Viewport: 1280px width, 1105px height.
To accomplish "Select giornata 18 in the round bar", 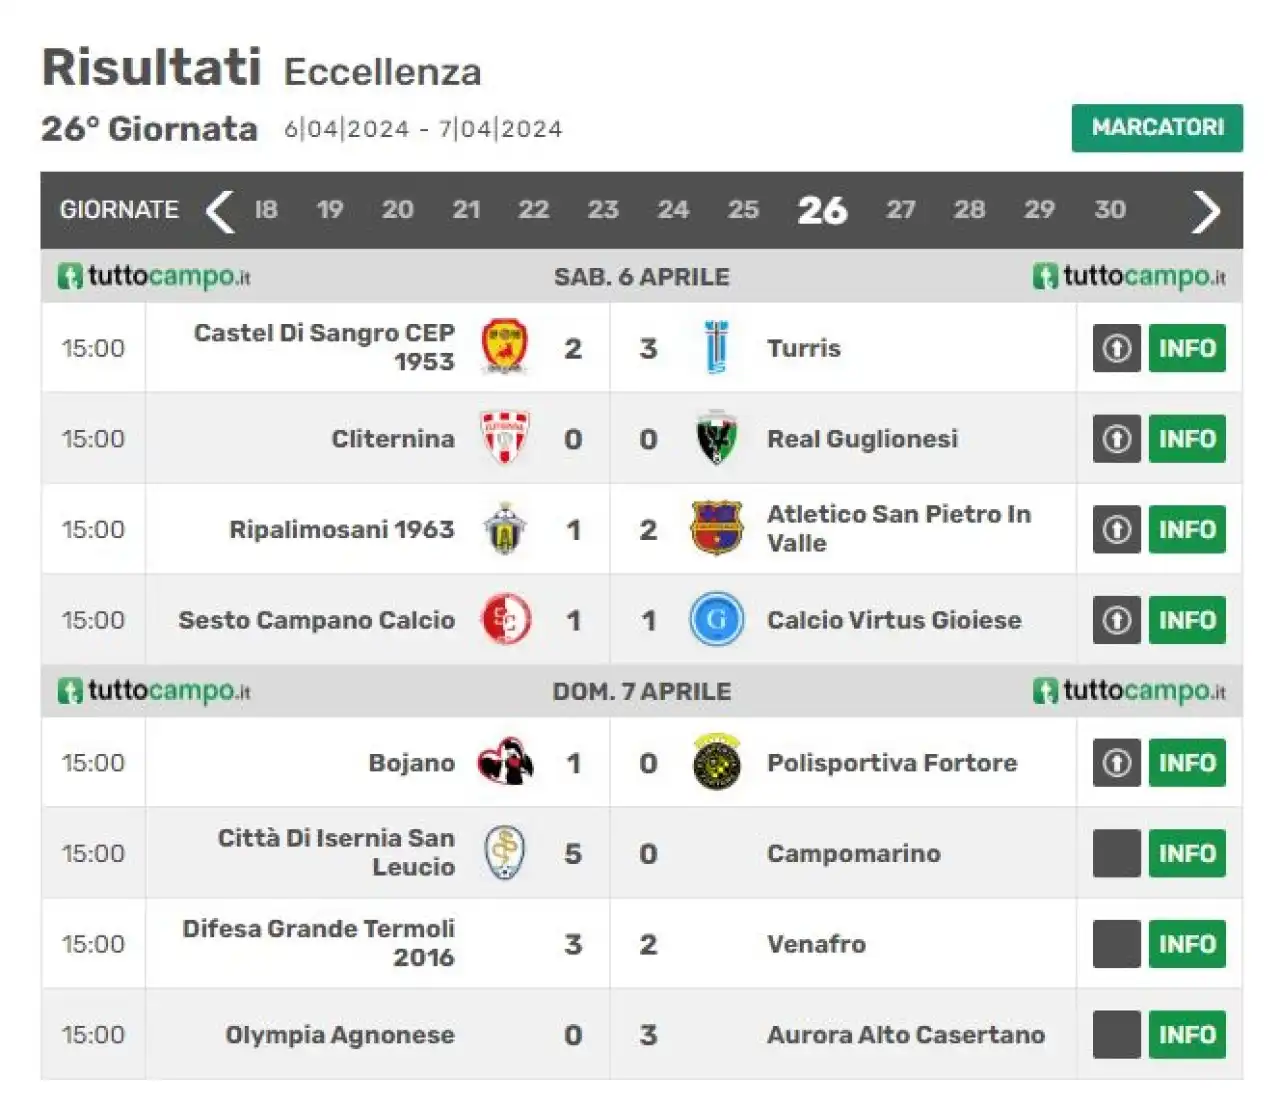I will coord(266,209).
